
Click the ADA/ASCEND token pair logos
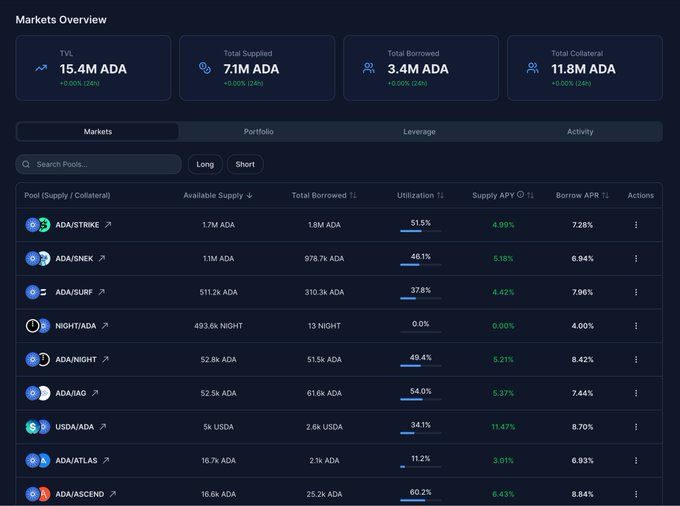38,494
